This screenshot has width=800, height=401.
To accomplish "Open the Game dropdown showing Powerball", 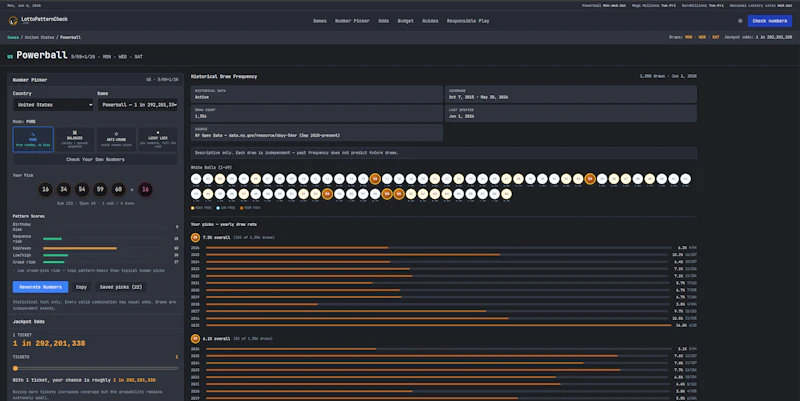I will click(138, 105).
